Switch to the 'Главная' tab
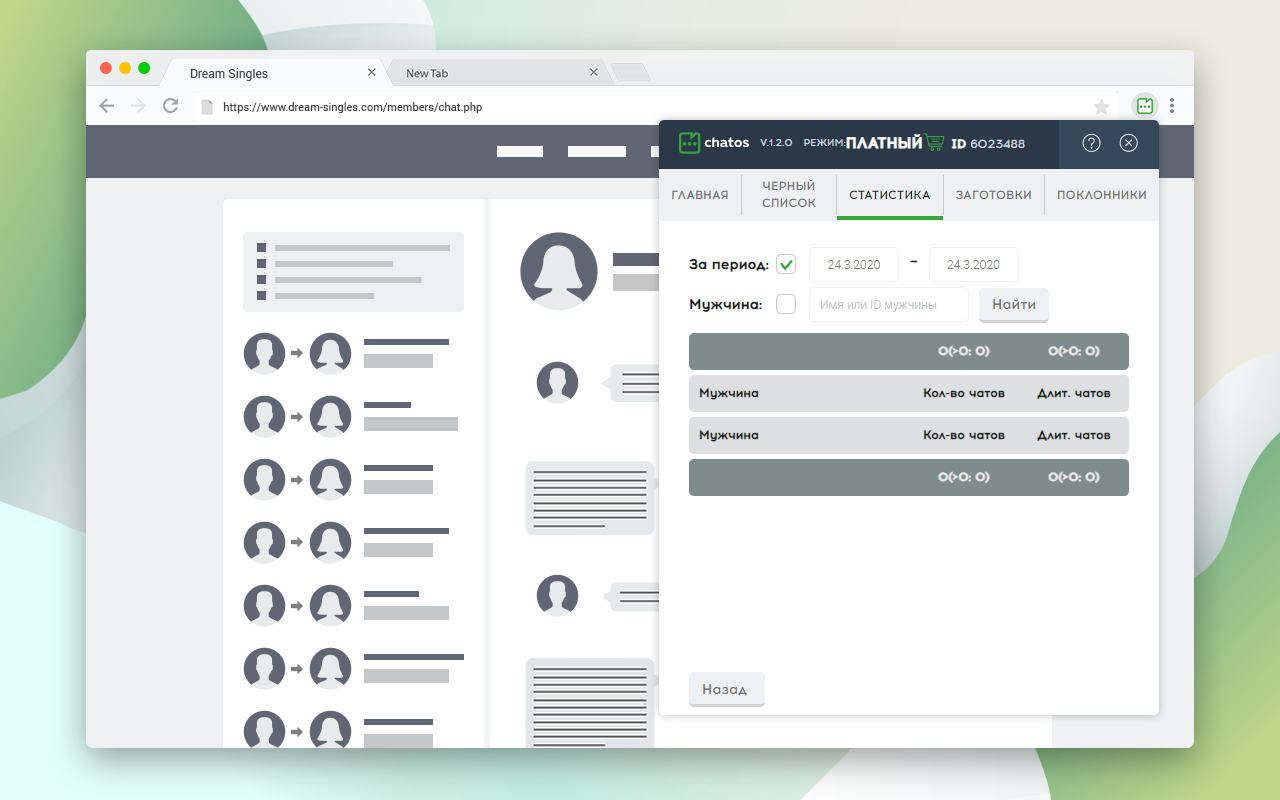The height and width of the screenshot is (800, 1280). pos(699,195)
